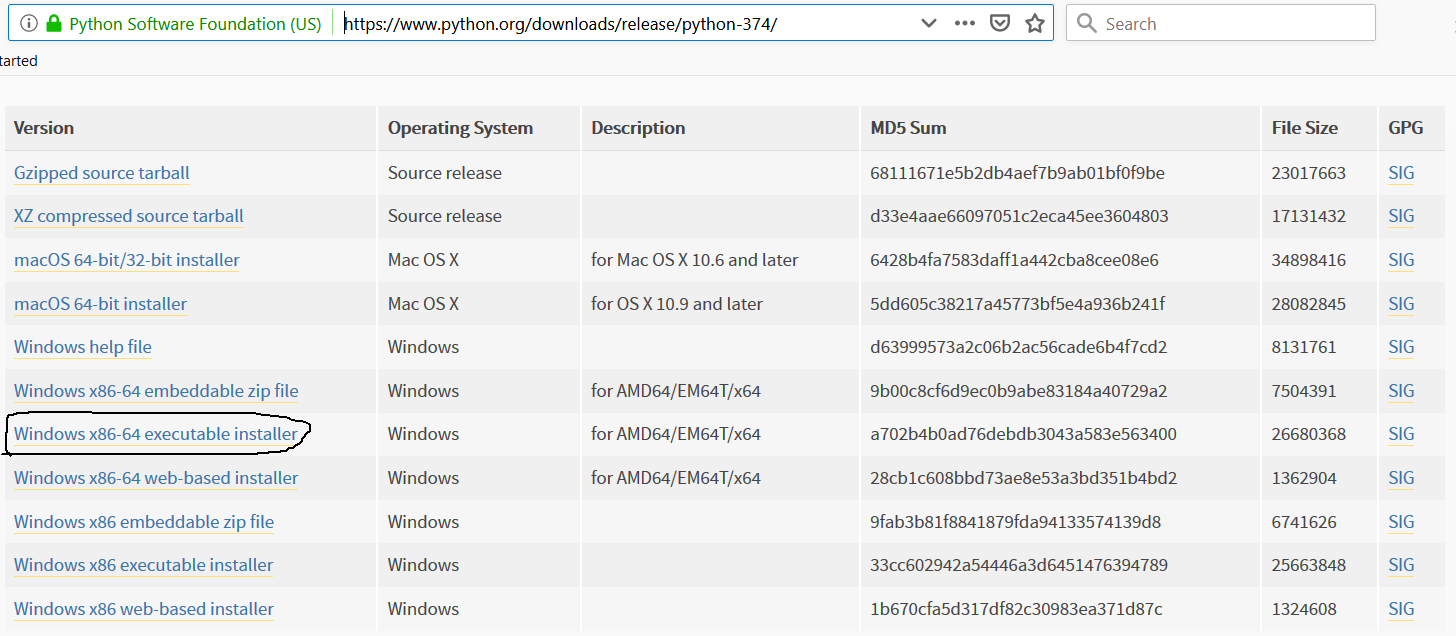This screenshot has height=636, width=1456.
Task: Click description 'for Mac OS X 10.6 and later'
Action: point(695,260)
